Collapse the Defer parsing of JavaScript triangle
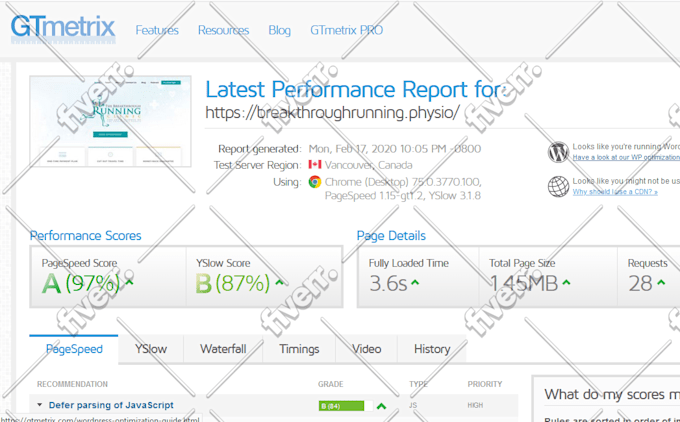 pyautogui.click(x=39, y=405)
